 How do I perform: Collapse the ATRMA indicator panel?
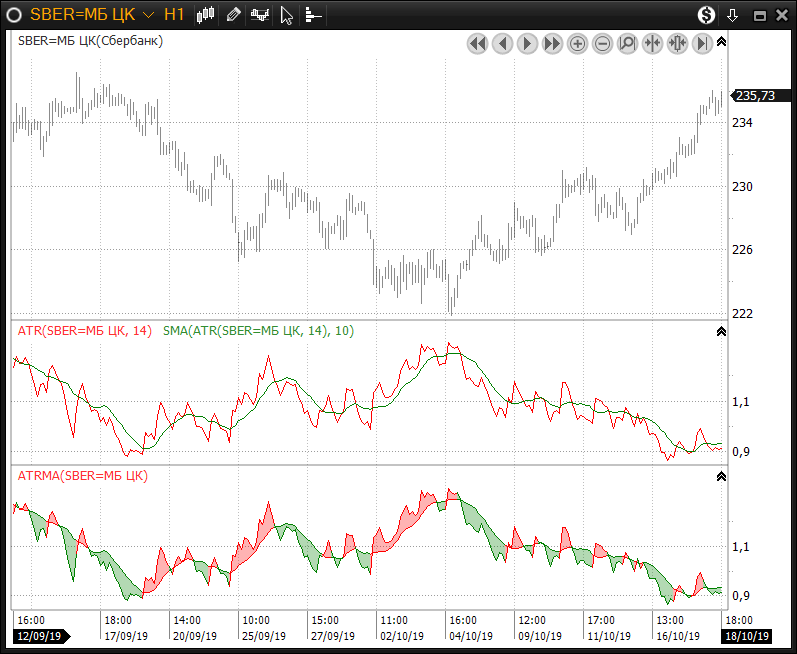721,477
